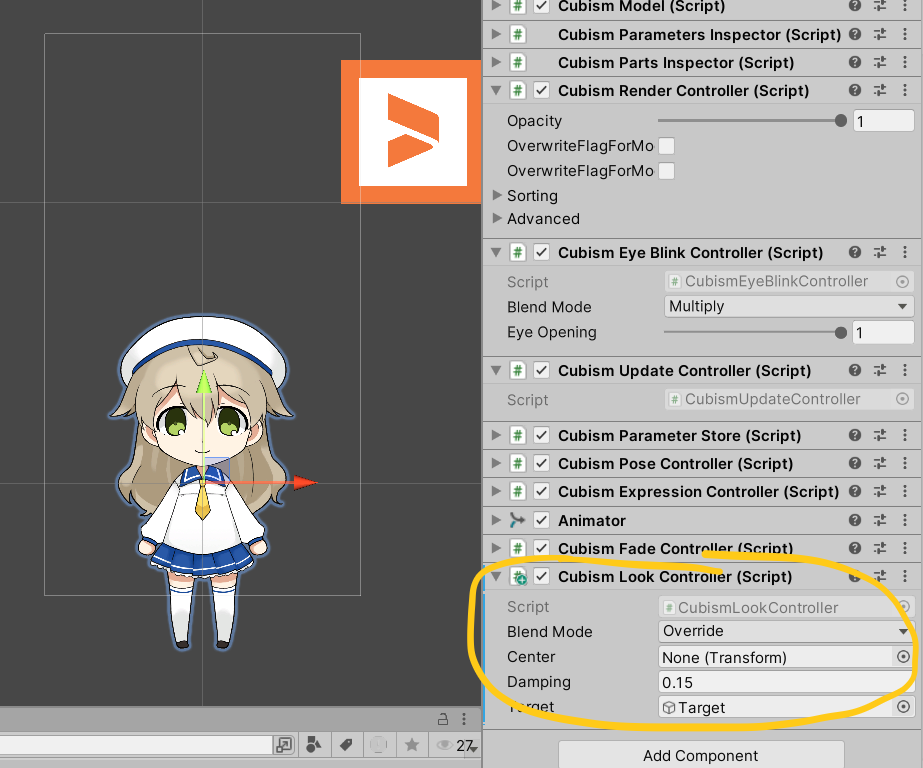The width and height of the screenshot is (923, 768).
Task: Toggle the panel lock icon
Action: point(443,719)
